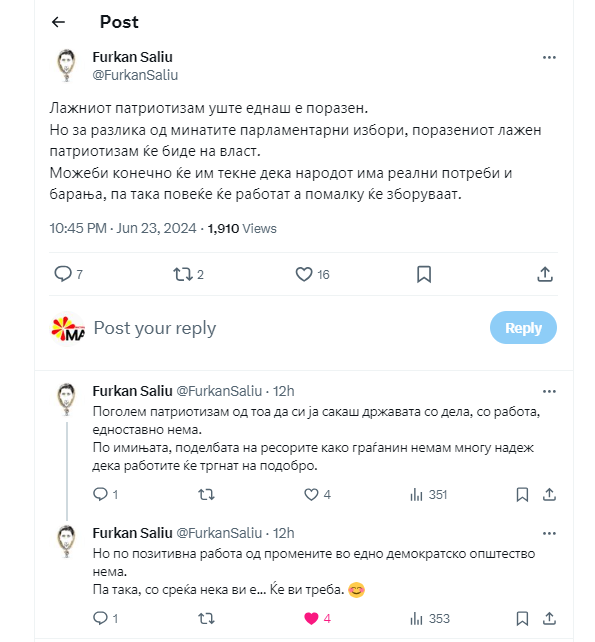The image size is (595, 642).
Task: Open the more options menu on main post
Action: 549,57
